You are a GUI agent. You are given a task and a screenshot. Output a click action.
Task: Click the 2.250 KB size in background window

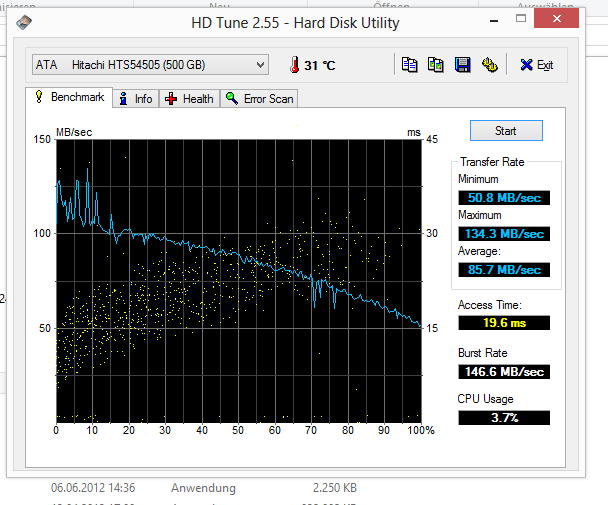335,488
